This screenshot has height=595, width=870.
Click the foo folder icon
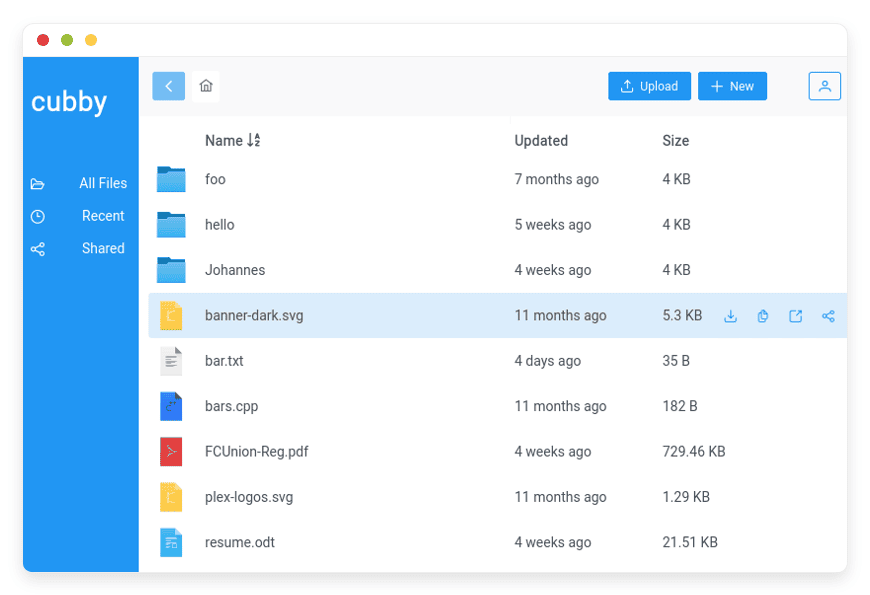pos(171,179)
